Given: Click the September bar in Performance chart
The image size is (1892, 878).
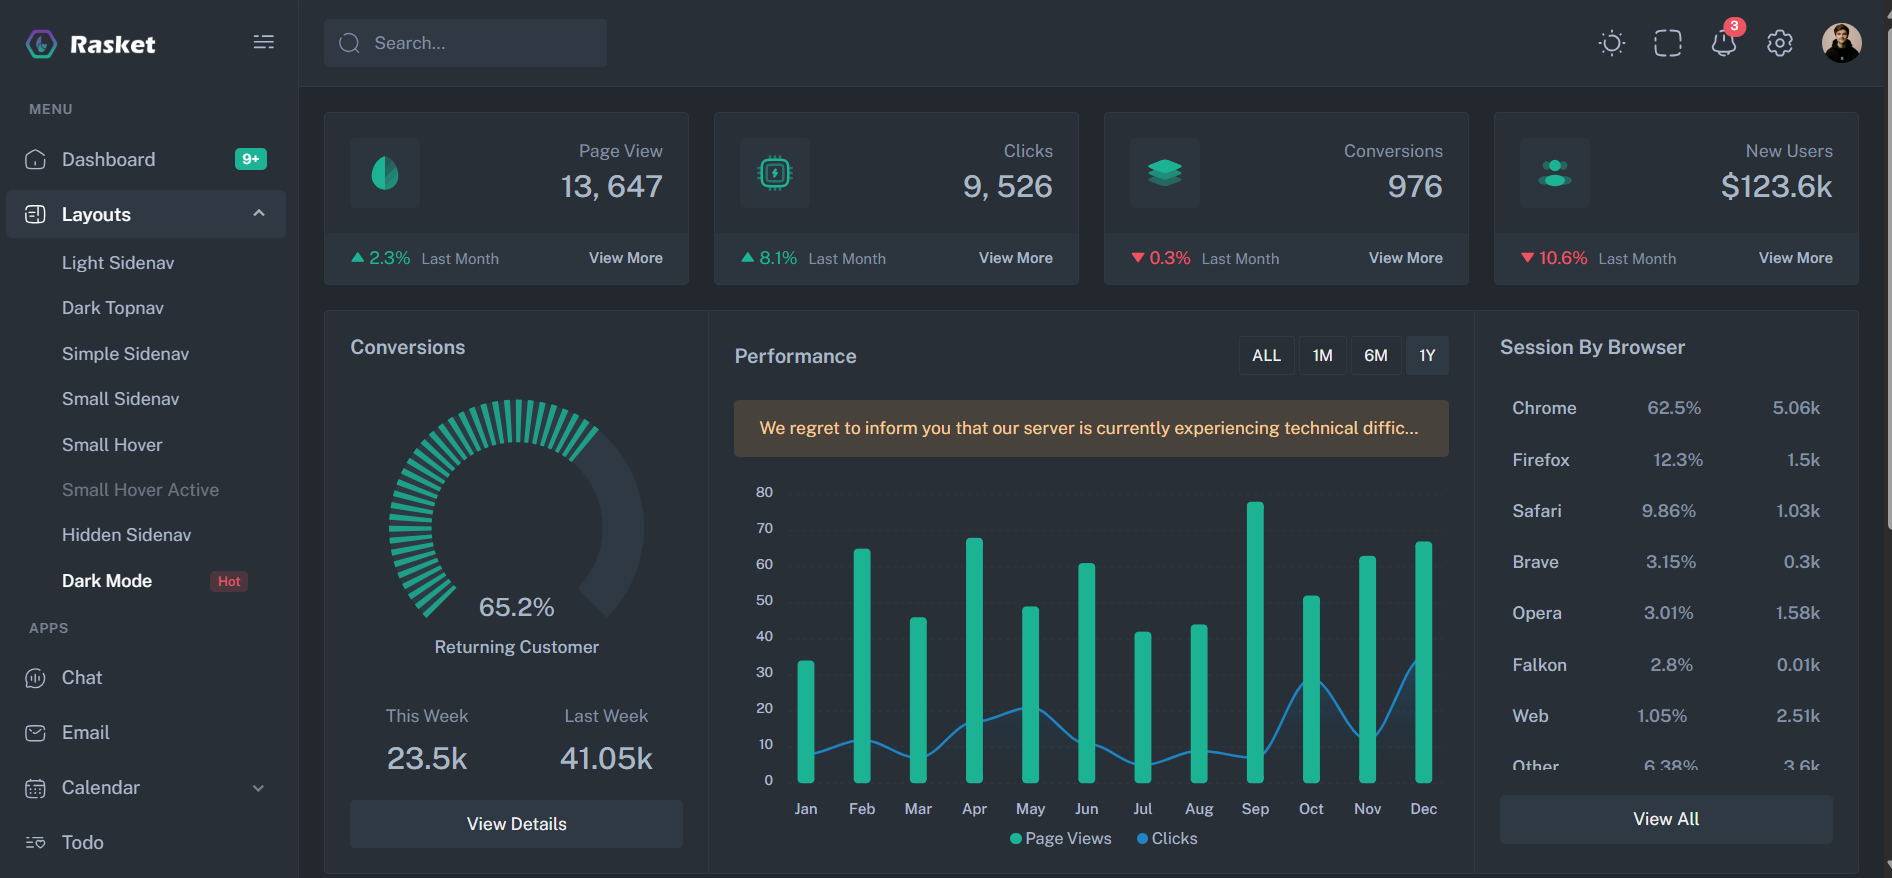Looking at the screenshot, I should [1255, 642].
